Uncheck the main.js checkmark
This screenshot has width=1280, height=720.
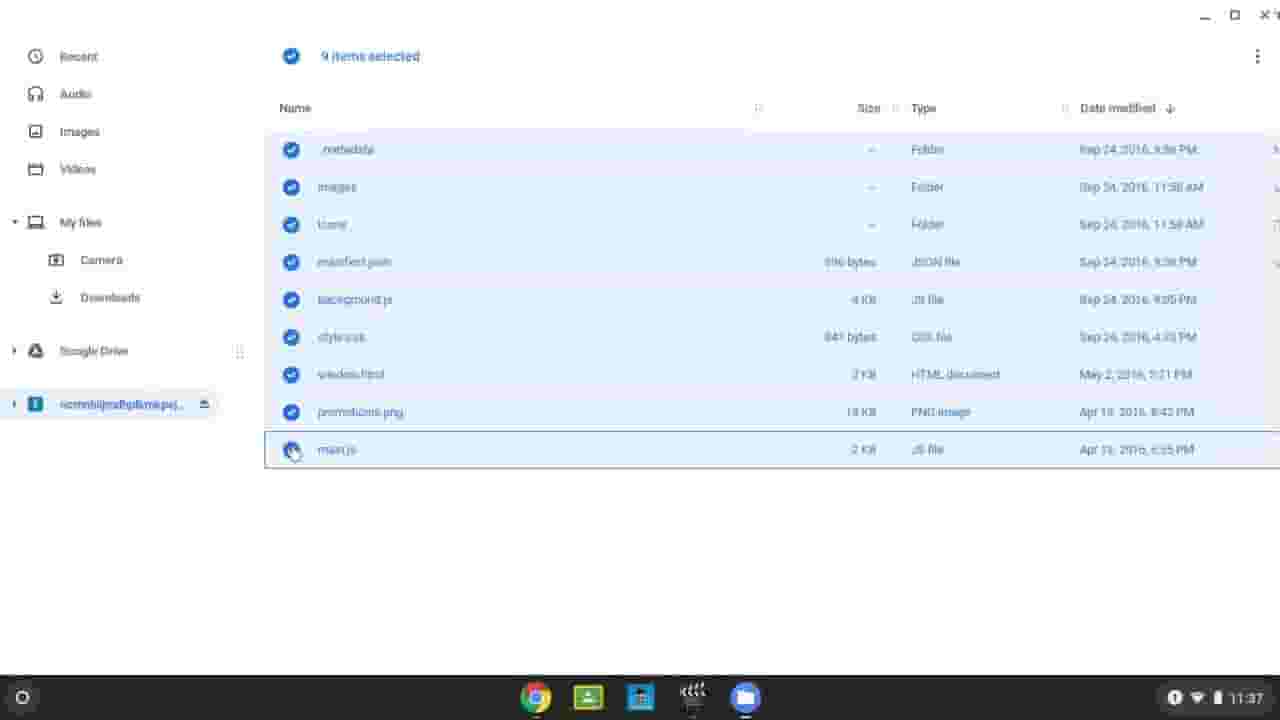coord(291,450)
